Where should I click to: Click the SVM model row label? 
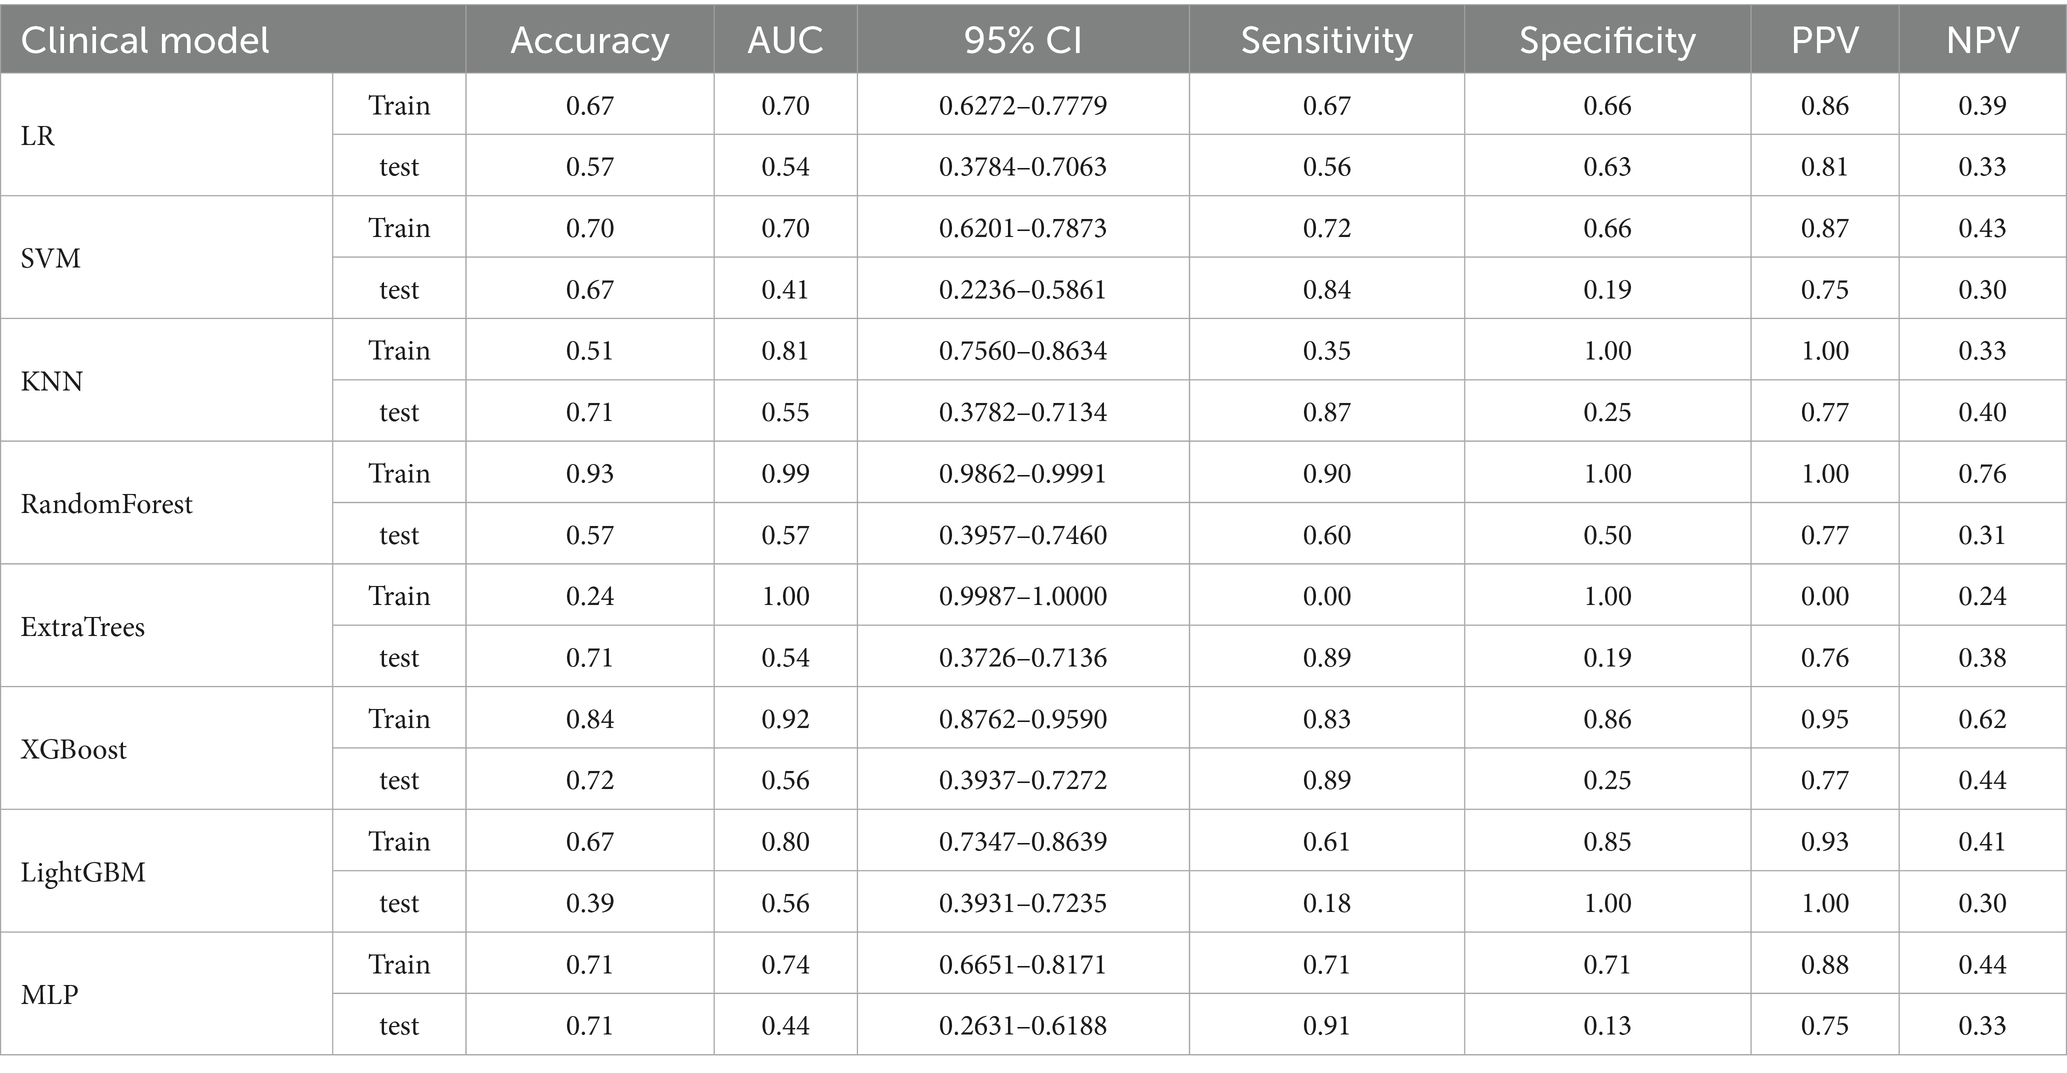[x=51, y=259]
